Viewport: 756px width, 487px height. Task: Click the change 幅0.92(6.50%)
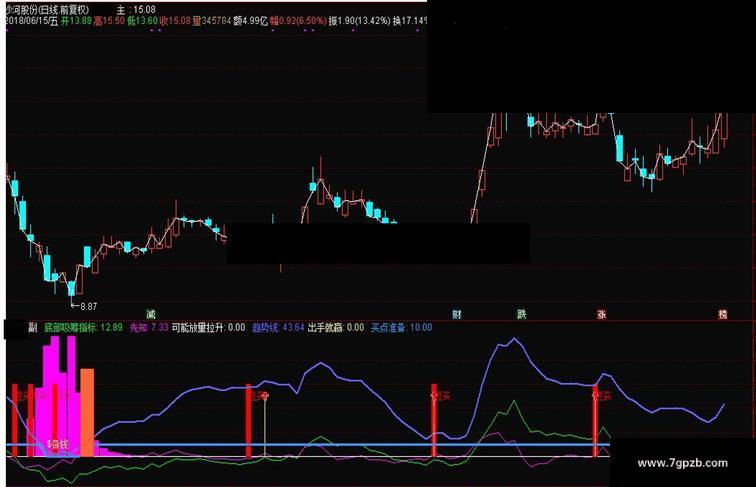[x=298, y=21]
